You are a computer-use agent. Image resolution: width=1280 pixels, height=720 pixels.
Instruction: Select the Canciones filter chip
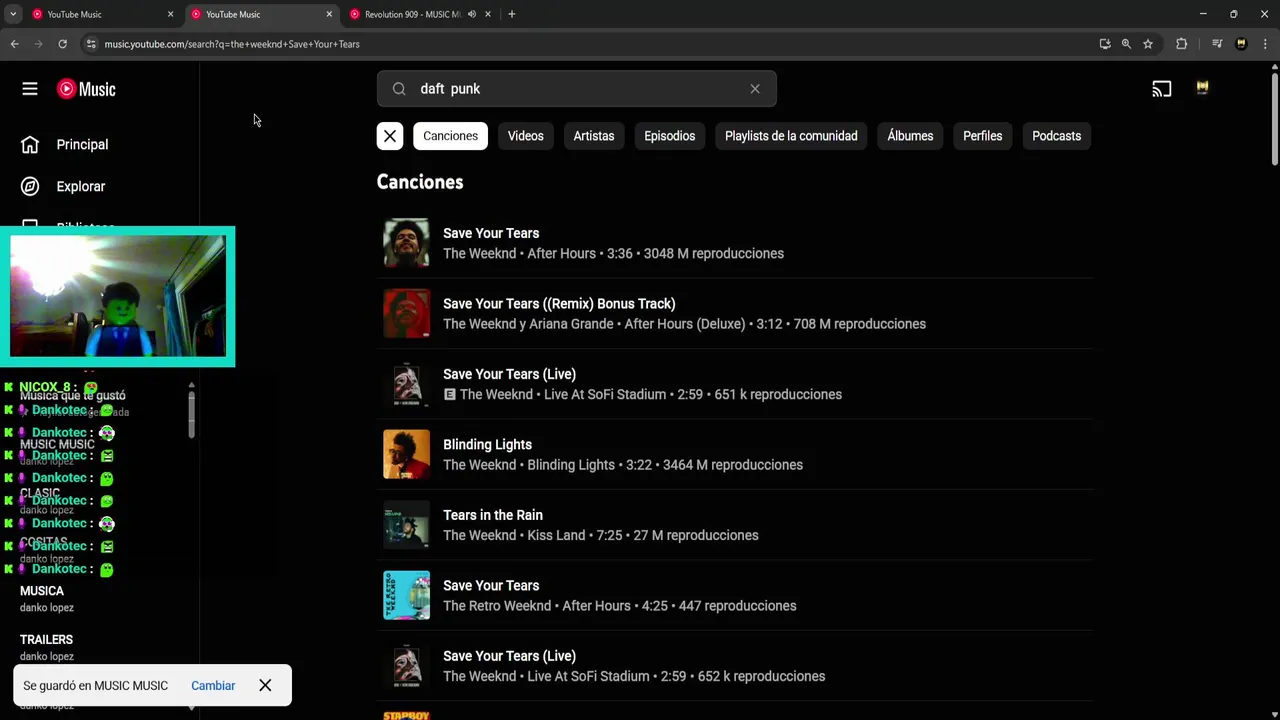[450, 136]
